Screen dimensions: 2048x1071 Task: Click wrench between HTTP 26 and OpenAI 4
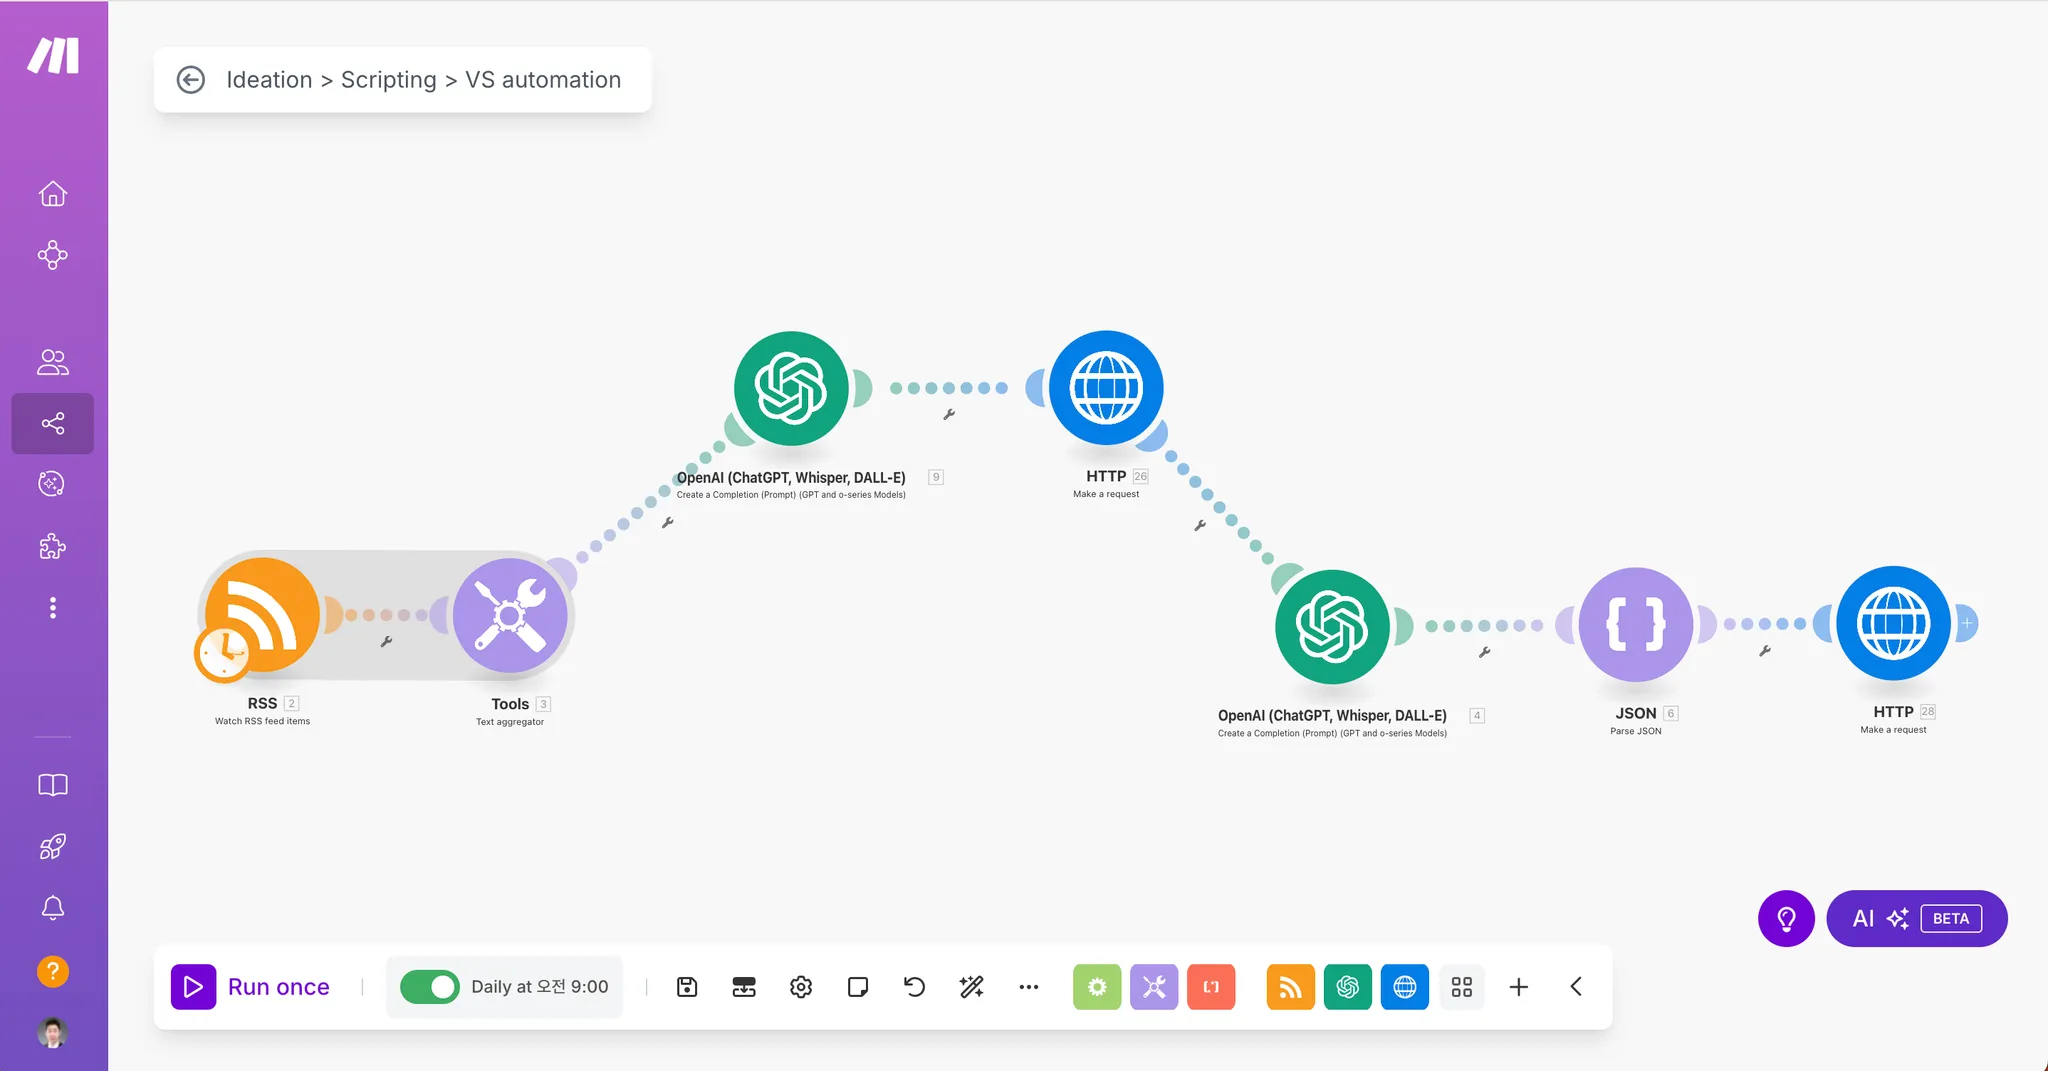[x=1200, y=526]
